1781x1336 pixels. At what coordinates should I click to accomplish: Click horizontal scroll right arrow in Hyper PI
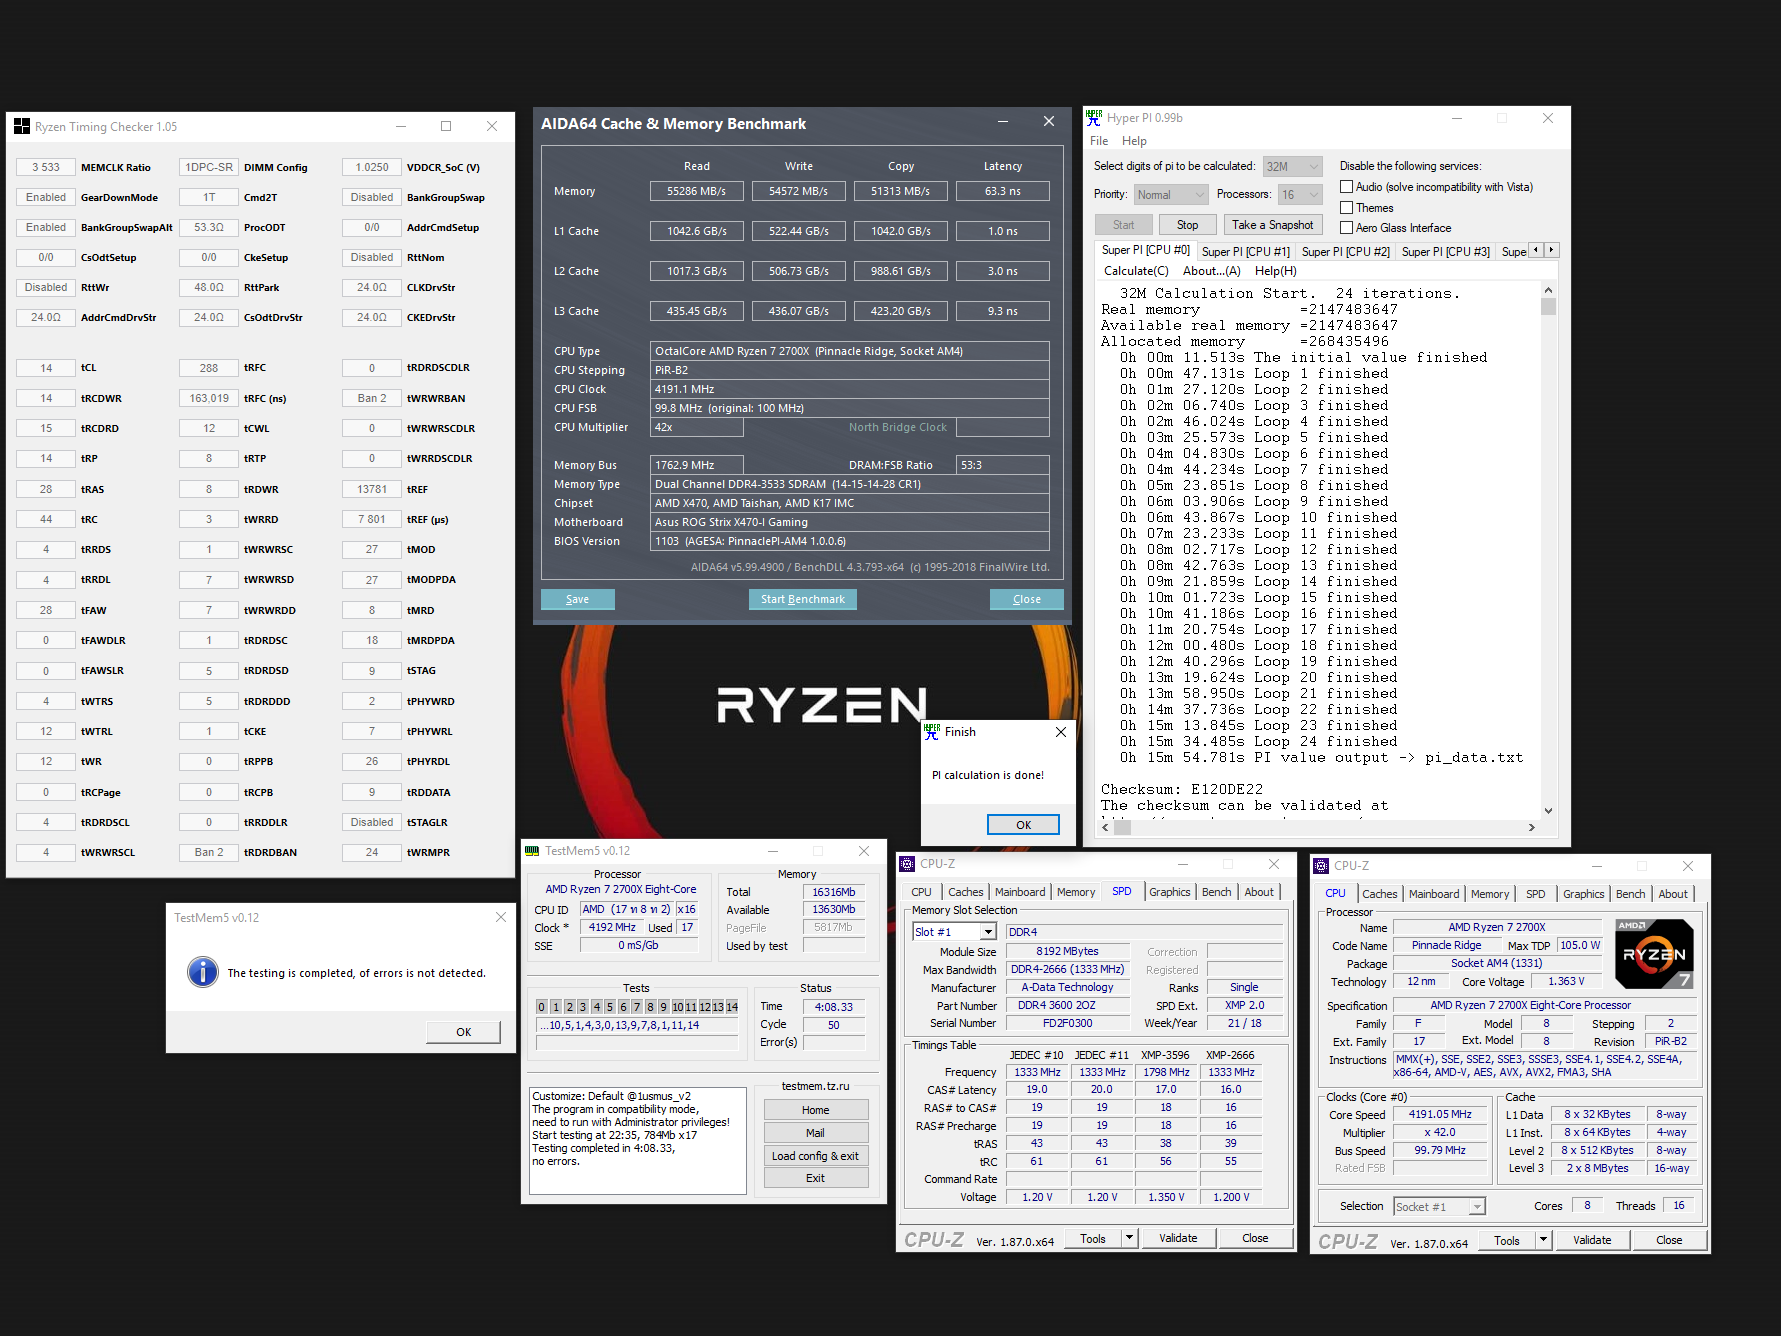click(x=1532, y=827)
